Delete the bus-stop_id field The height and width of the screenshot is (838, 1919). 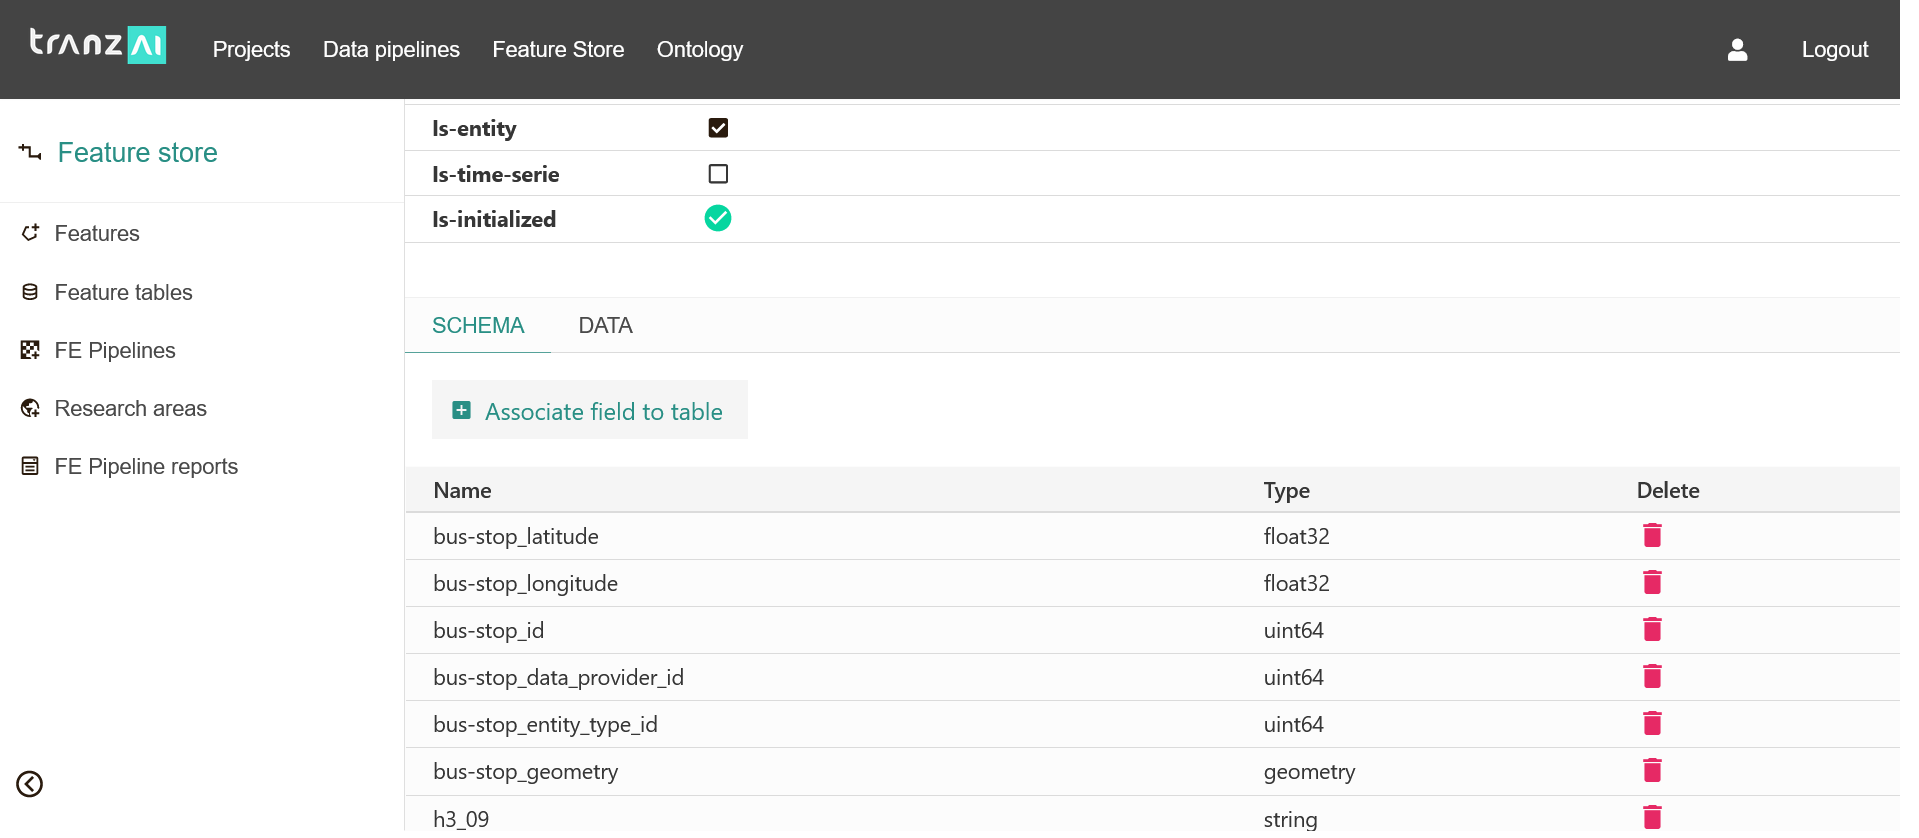coord(1652,630)
